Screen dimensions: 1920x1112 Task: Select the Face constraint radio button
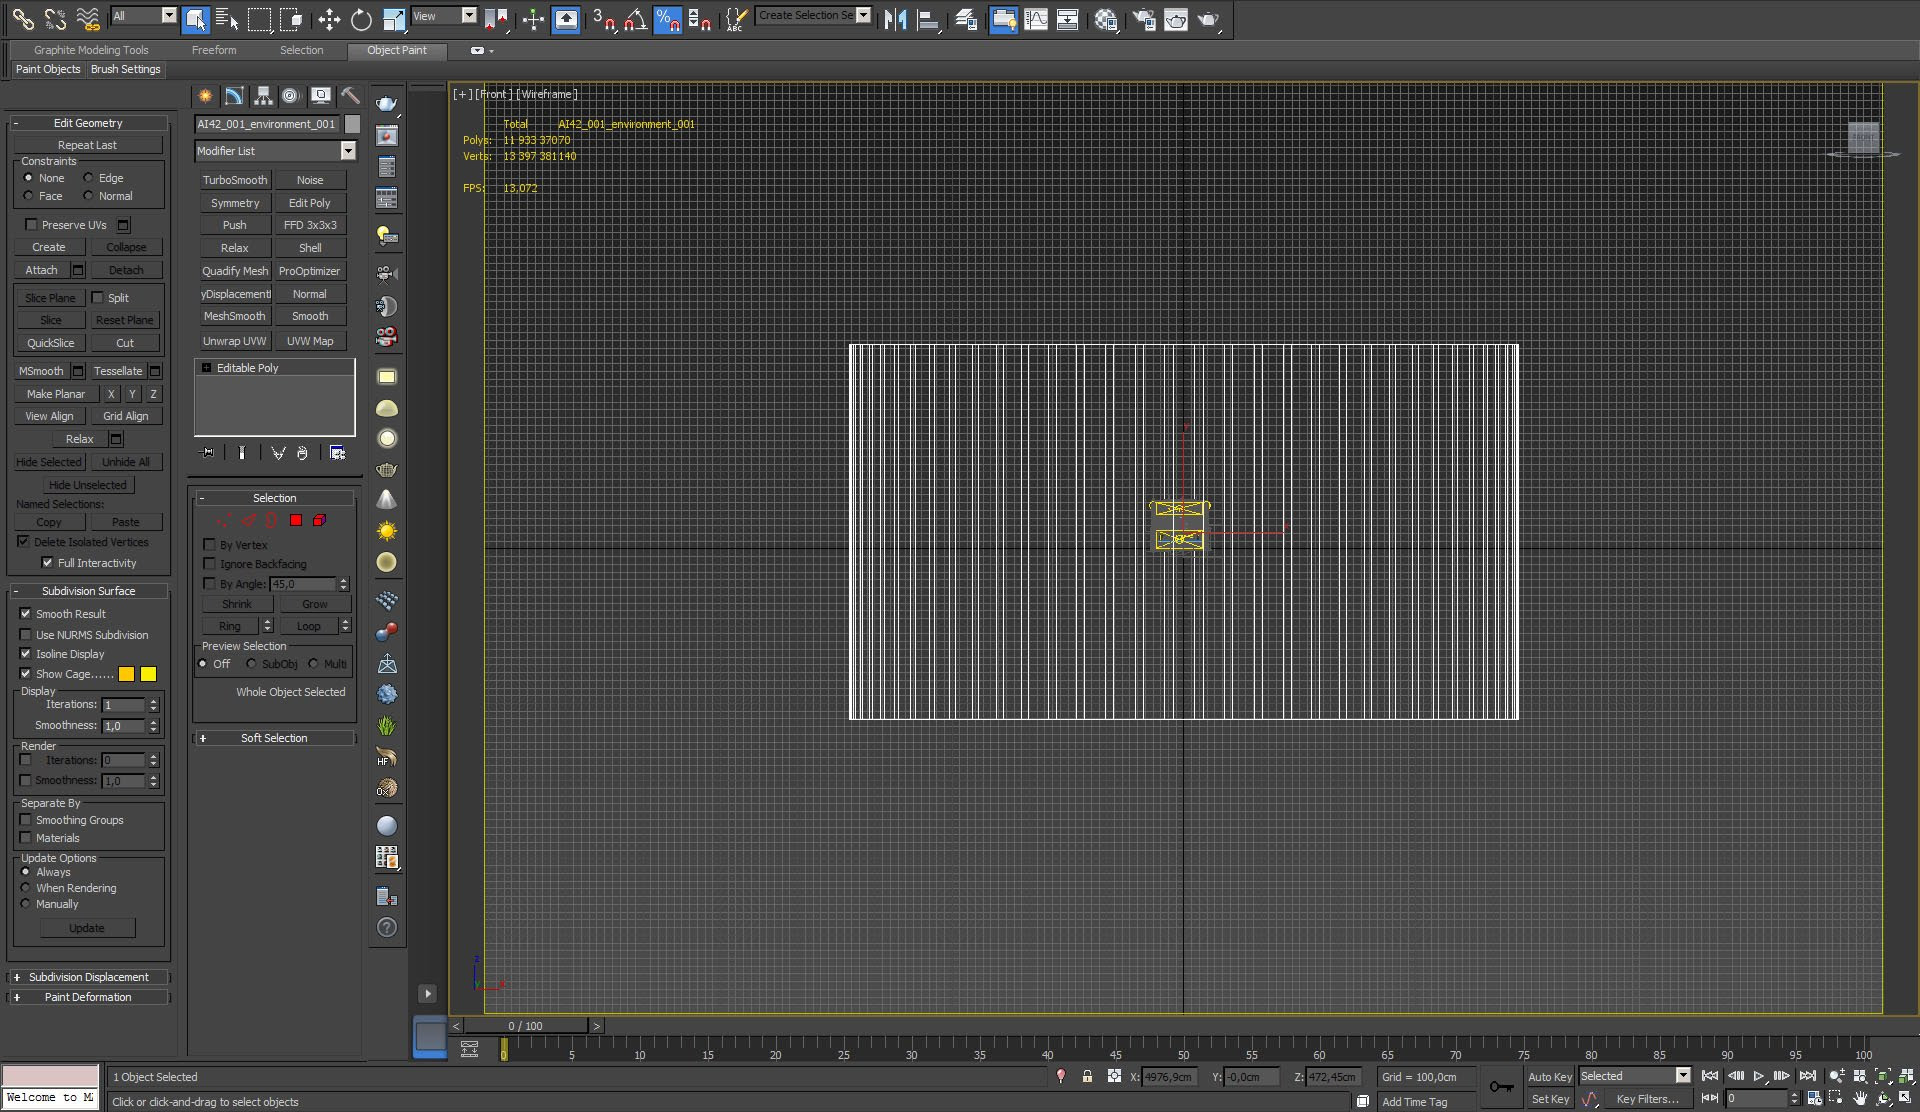click(x=28, y=196)
